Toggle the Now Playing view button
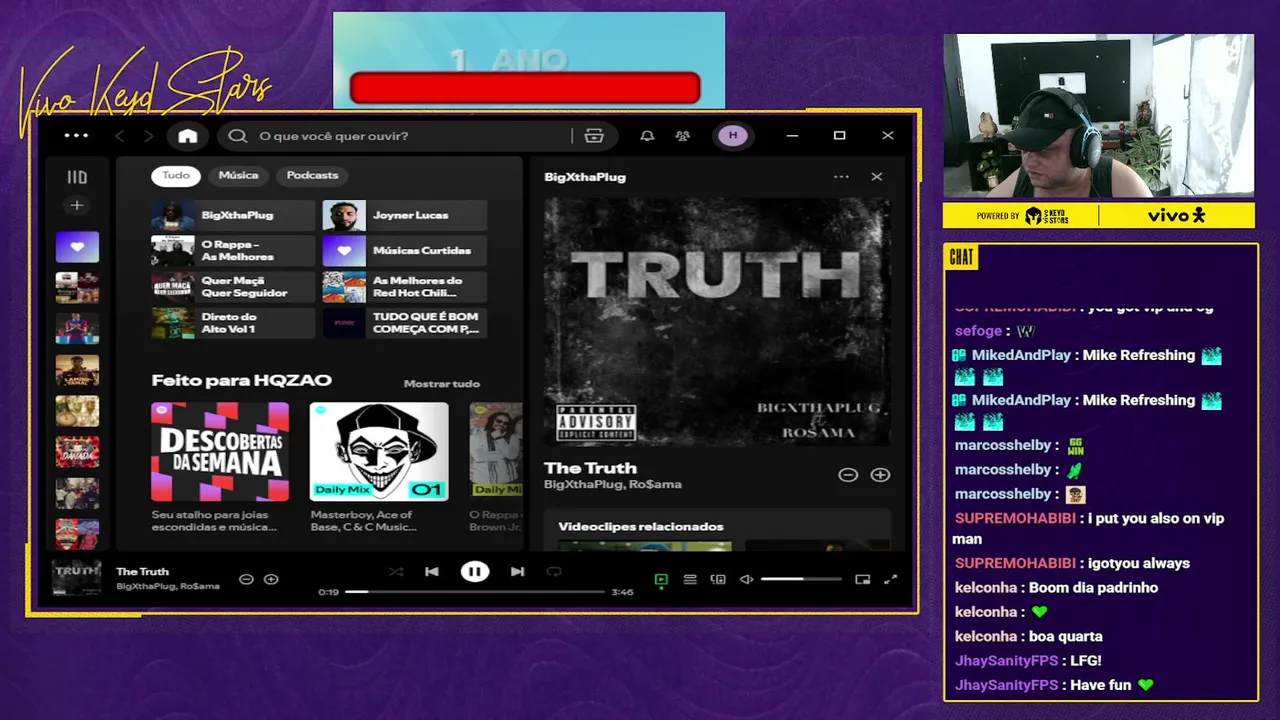1280x720 pixels. click(661, 579)
